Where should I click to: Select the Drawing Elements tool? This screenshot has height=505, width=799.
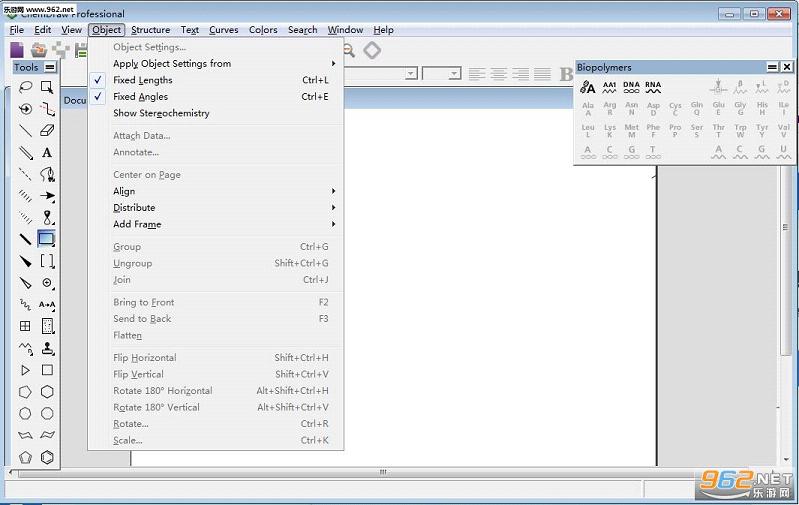46,238
